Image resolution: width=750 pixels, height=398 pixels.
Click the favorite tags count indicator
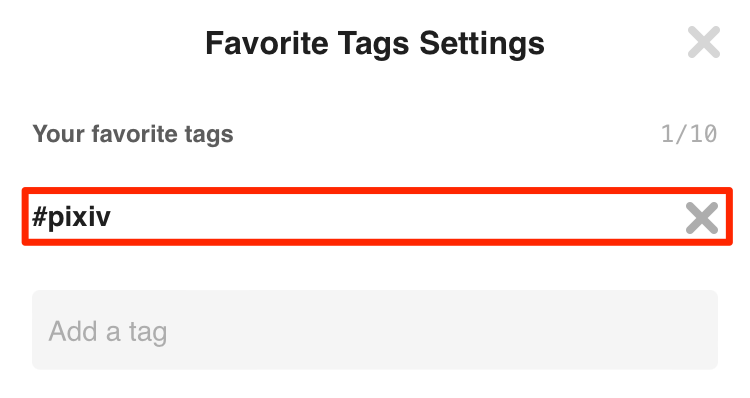coord(689,133)
